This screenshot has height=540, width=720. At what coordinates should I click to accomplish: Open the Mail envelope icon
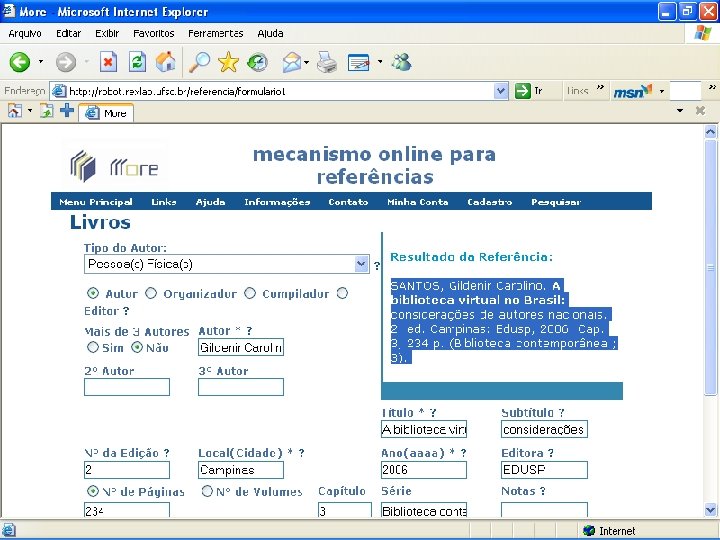click(x=292, y=62)
